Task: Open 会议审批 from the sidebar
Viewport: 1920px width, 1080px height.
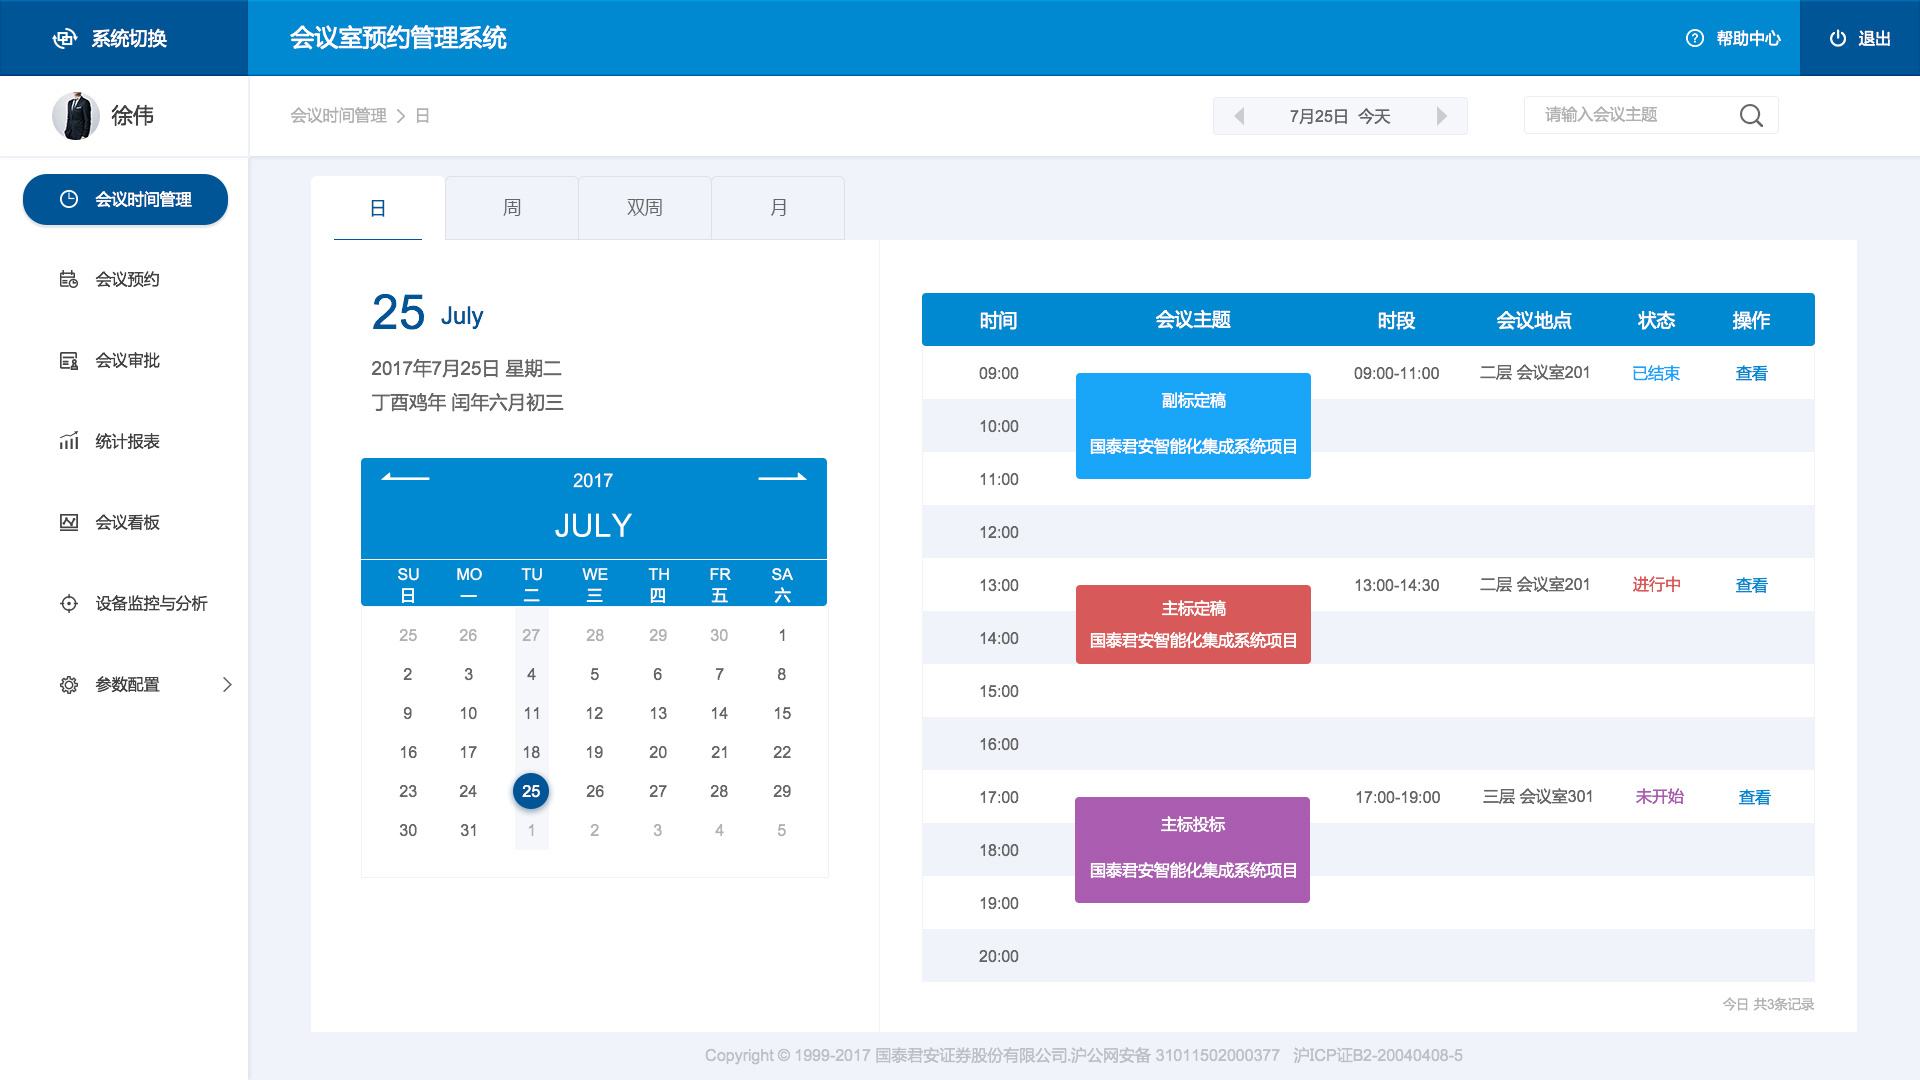Action: (x=68, y=361)
